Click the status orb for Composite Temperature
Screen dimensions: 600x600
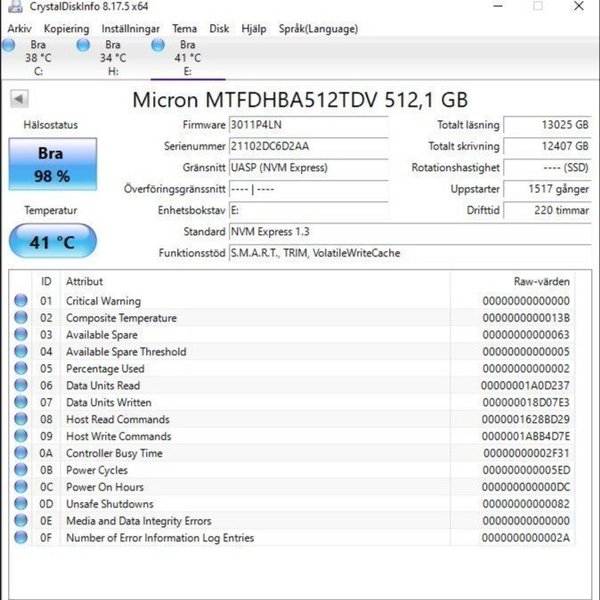point(21,317)
